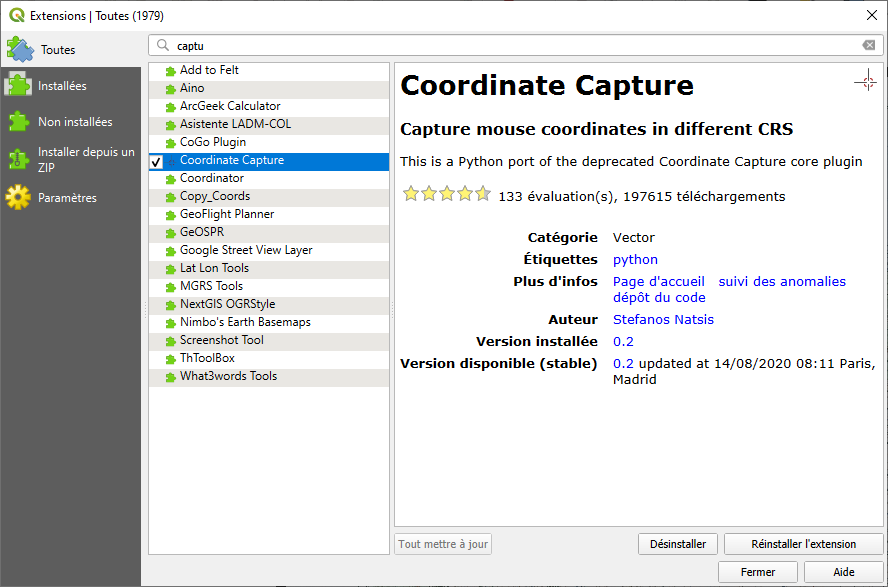Choose MGRS Tools from the list
Screen dimensions: 888x587
[x=211, y=286]
